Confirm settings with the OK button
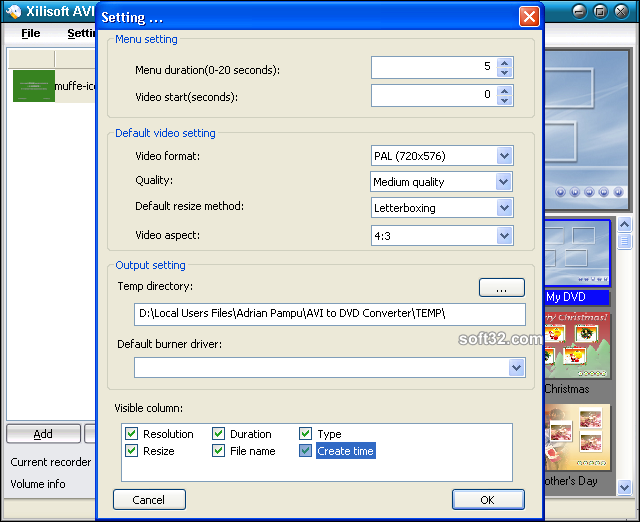Screen dimensions: 640x522 (488, 500)
